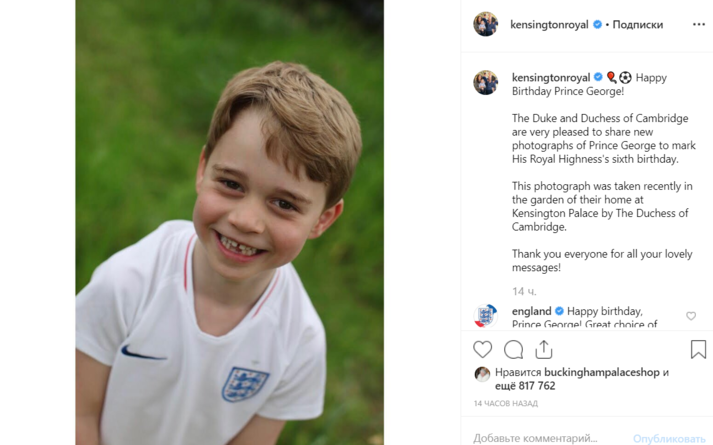Open the 14 часов назад timestamp
The height and width of the screenshot is (445, 713).
click(505, 404)
